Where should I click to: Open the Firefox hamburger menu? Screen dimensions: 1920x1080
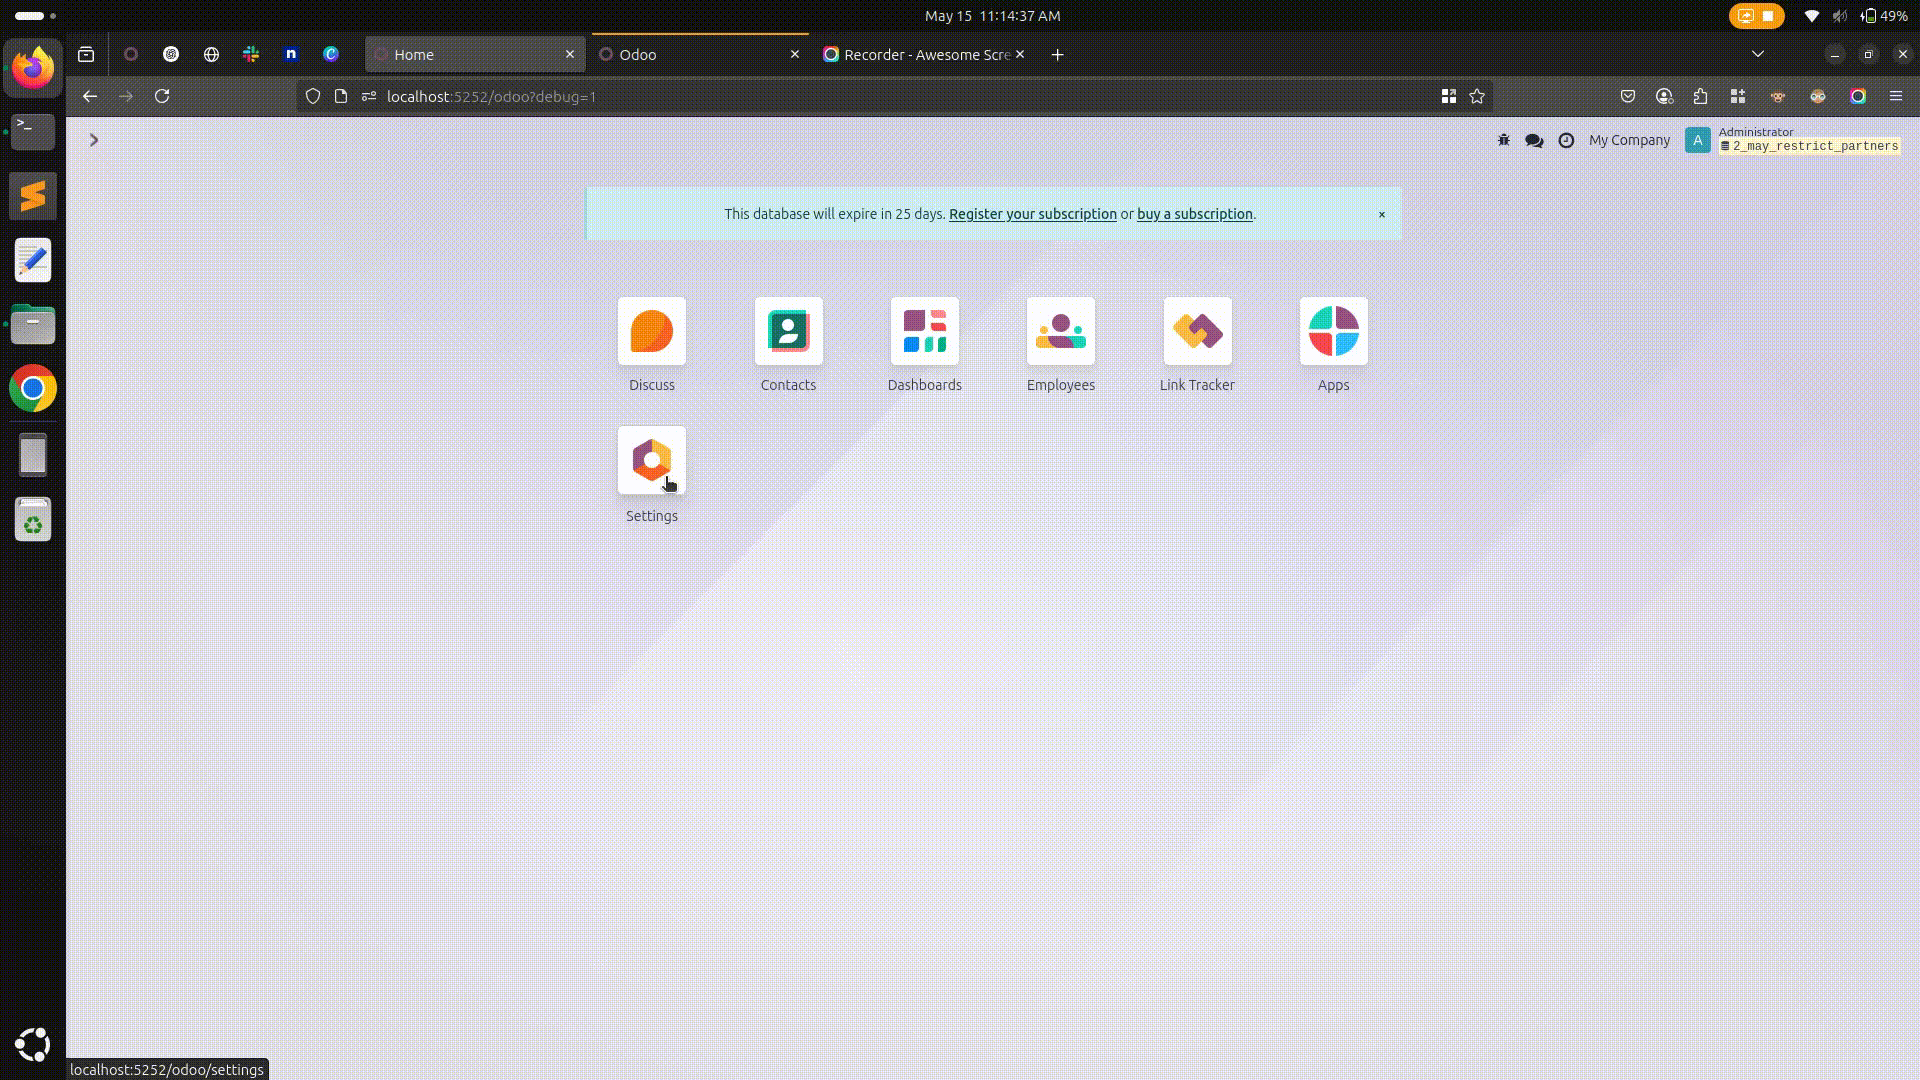point(1895,96)
